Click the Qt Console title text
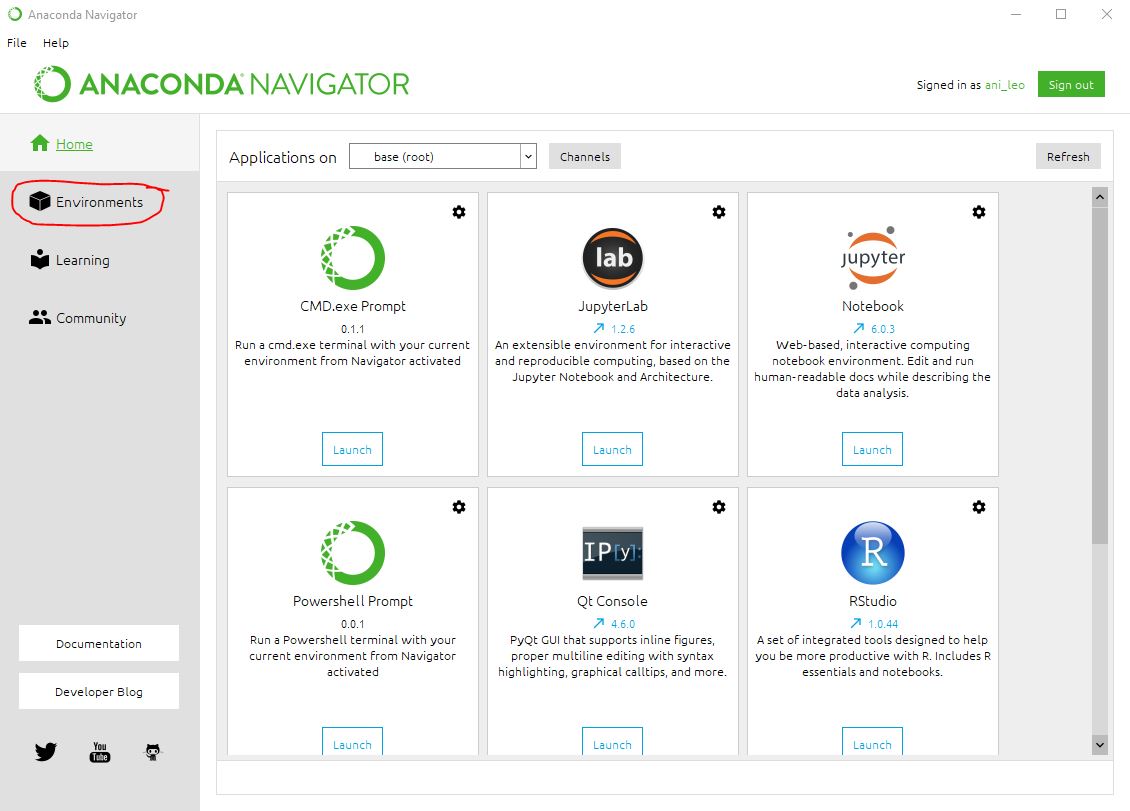The image size is (1130, 811). click(x=613, y=601)
